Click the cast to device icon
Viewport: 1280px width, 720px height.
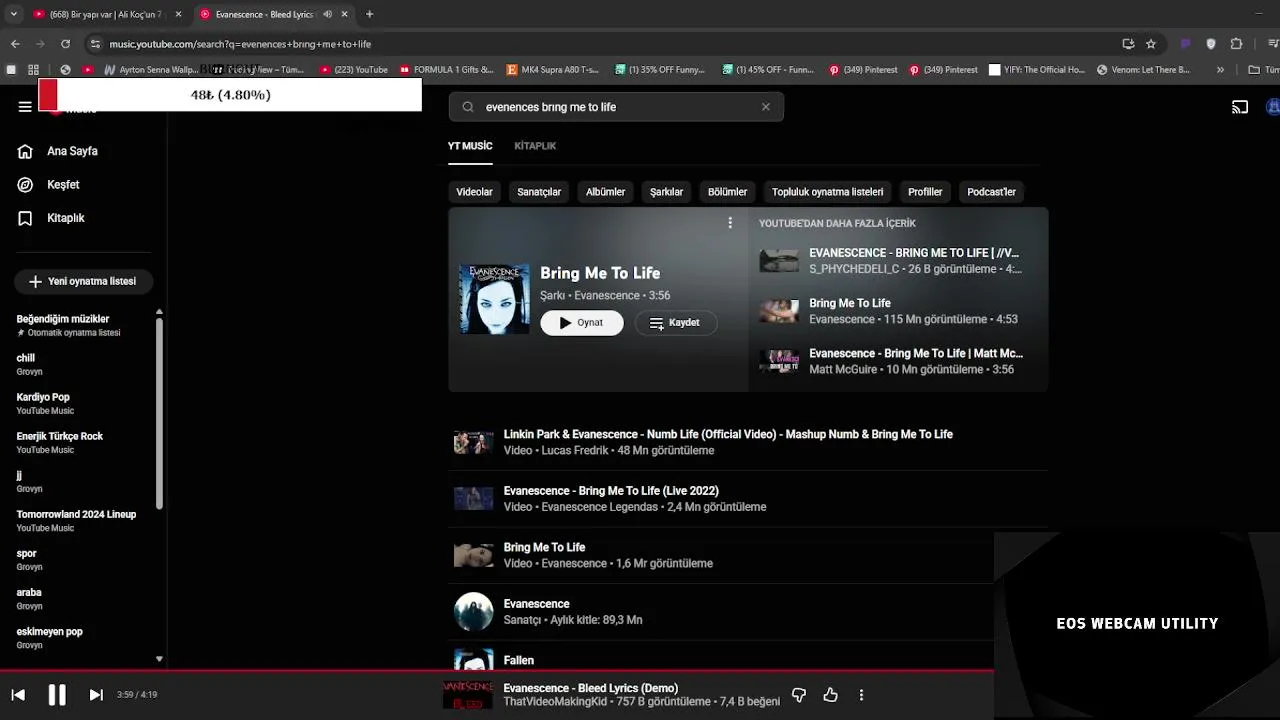click(x=1240, y=107)
